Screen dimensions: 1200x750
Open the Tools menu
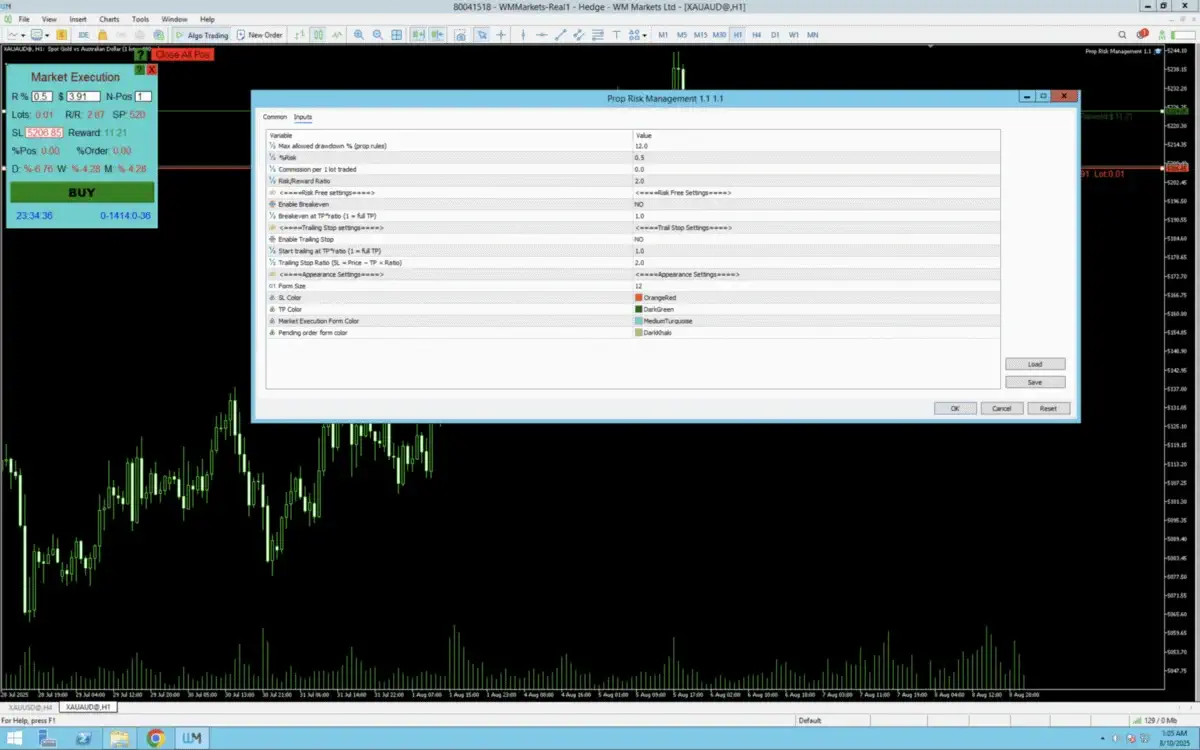[141, 19]
